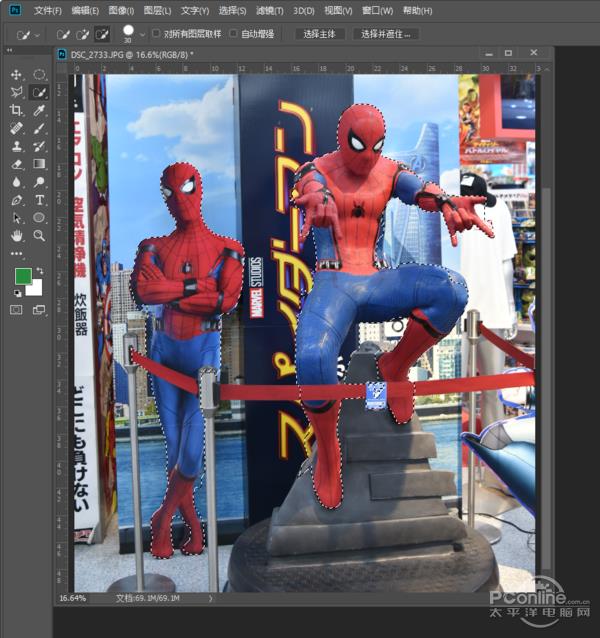Click the 选择主体 button
Screen dimensions: 600x638
pyautogui.click(x=320, y=34)
